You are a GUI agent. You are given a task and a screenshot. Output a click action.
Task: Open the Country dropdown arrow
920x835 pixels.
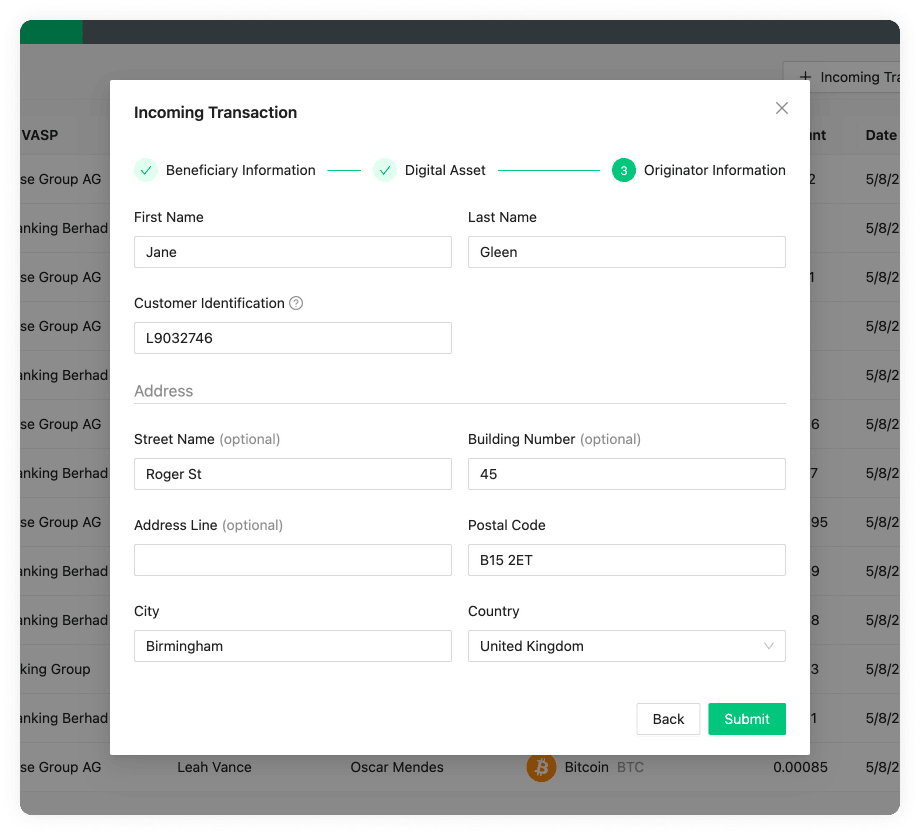coord(769,646)
